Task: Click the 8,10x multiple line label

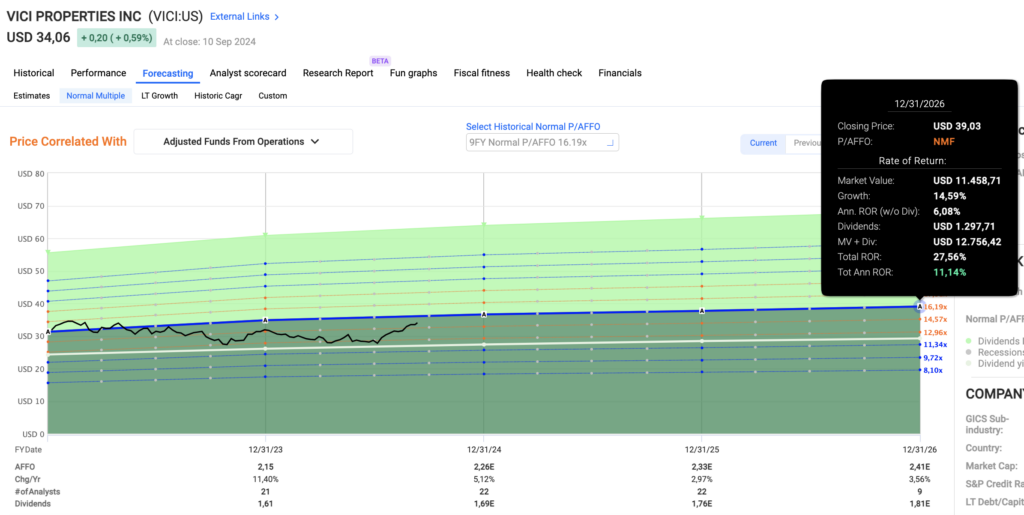Action: (x=933, y=370)
